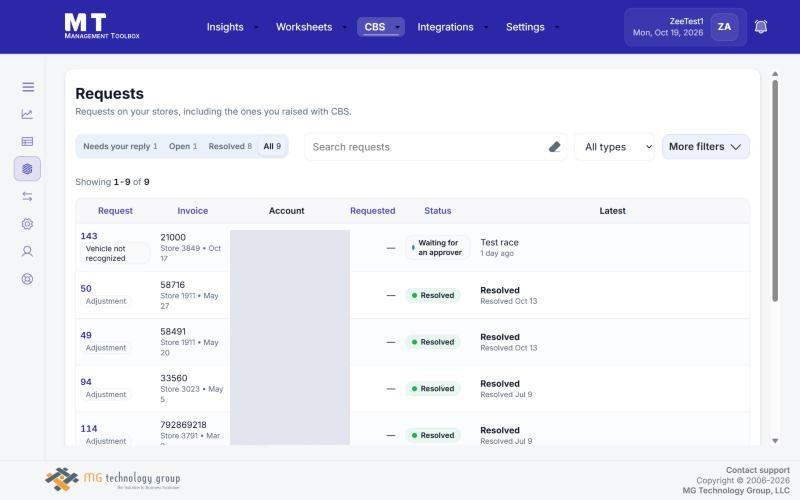800x500 pixels.
Task: Open the notifications bell
Action: (761, 27)
